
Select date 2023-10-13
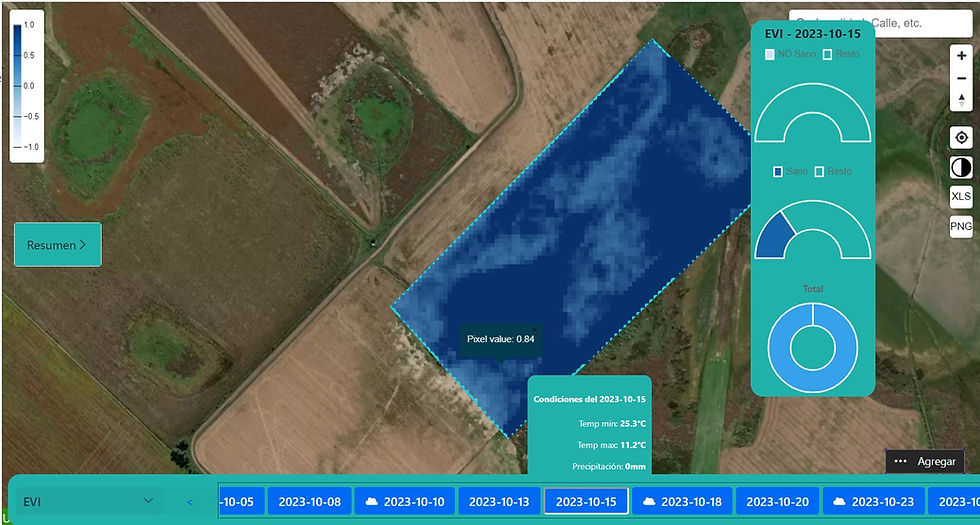[499, 501]
